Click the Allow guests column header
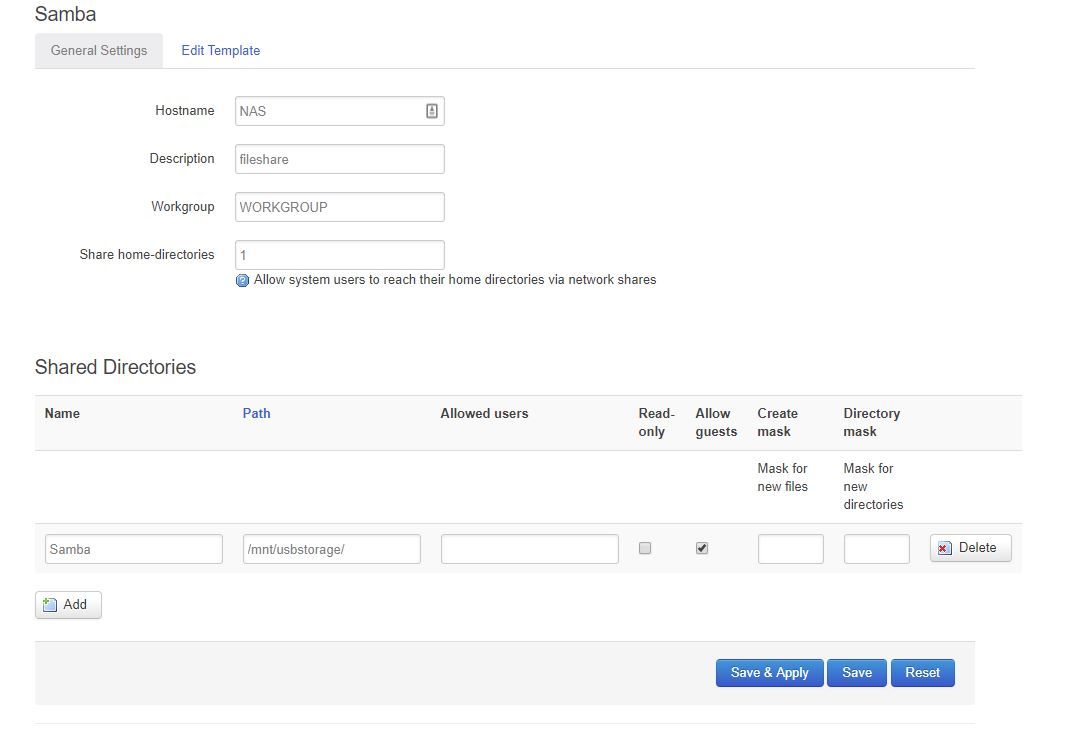1080x731 pixels. pos(716,422)
